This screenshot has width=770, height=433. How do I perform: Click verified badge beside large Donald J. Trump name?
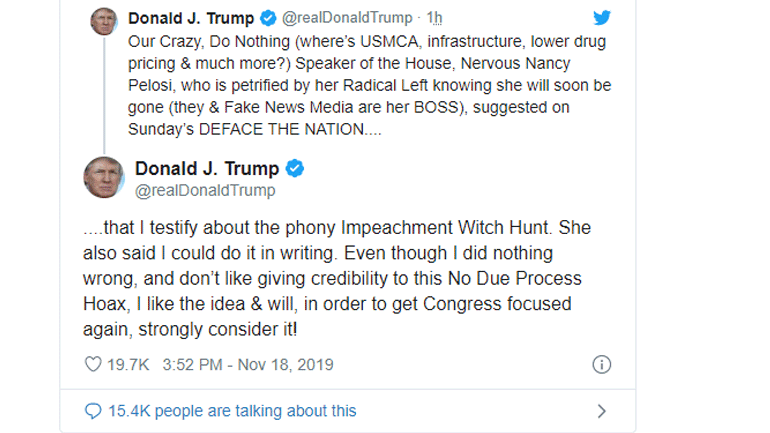click(x=296, y=168)
